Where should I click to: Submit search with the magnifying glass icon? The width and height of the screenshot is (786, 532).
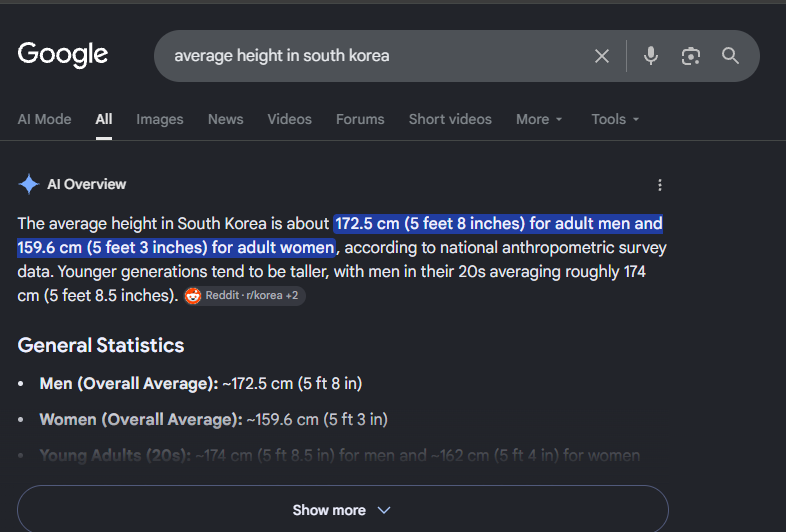coord(730,56)
